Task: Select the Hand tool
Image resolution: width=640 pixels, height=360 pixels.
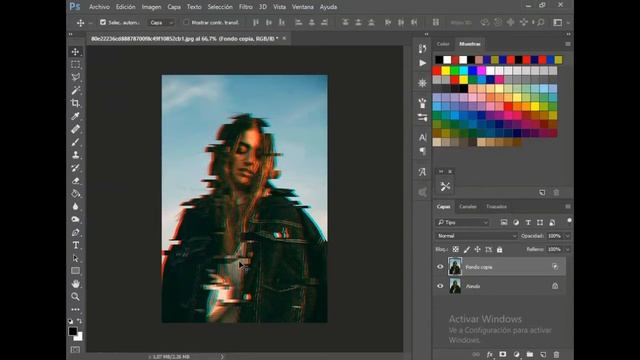Action: click(76, 284)
